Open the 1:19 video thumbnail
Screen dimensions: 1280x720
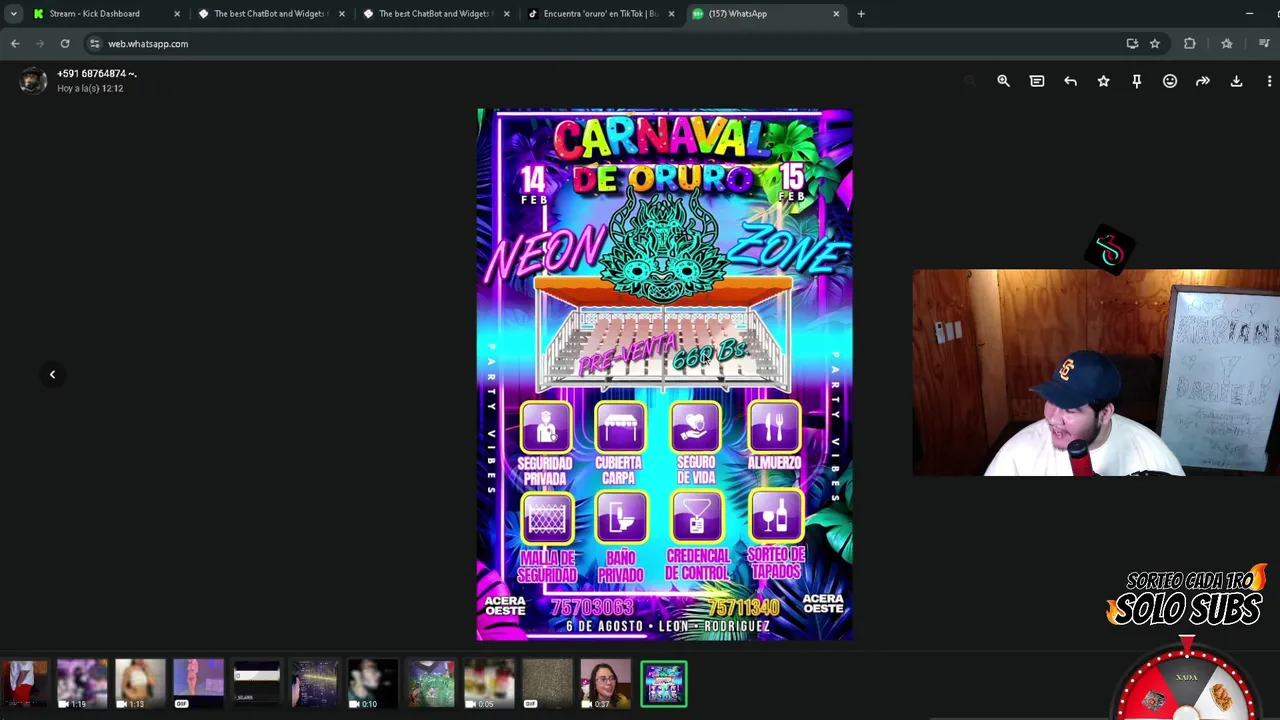click(x=82, y=684)
